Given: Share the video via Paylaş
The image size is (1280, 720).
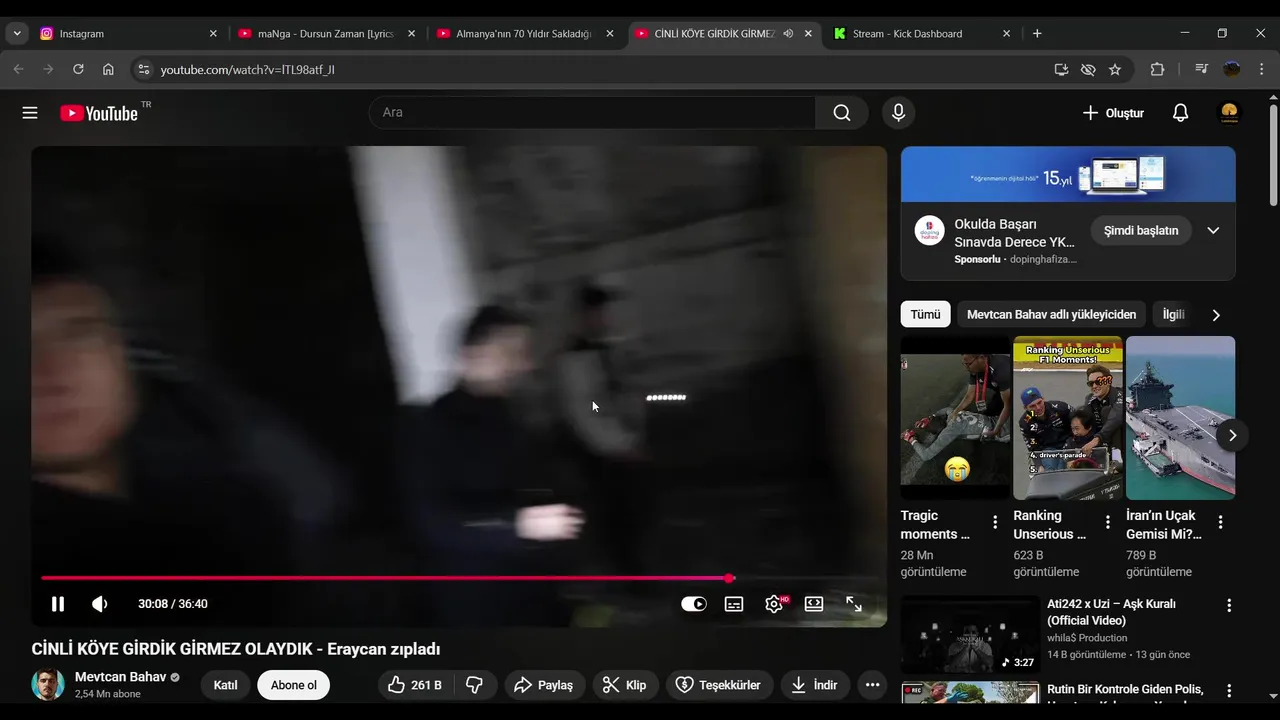Looking at the screenshot, I should [544, 685].
